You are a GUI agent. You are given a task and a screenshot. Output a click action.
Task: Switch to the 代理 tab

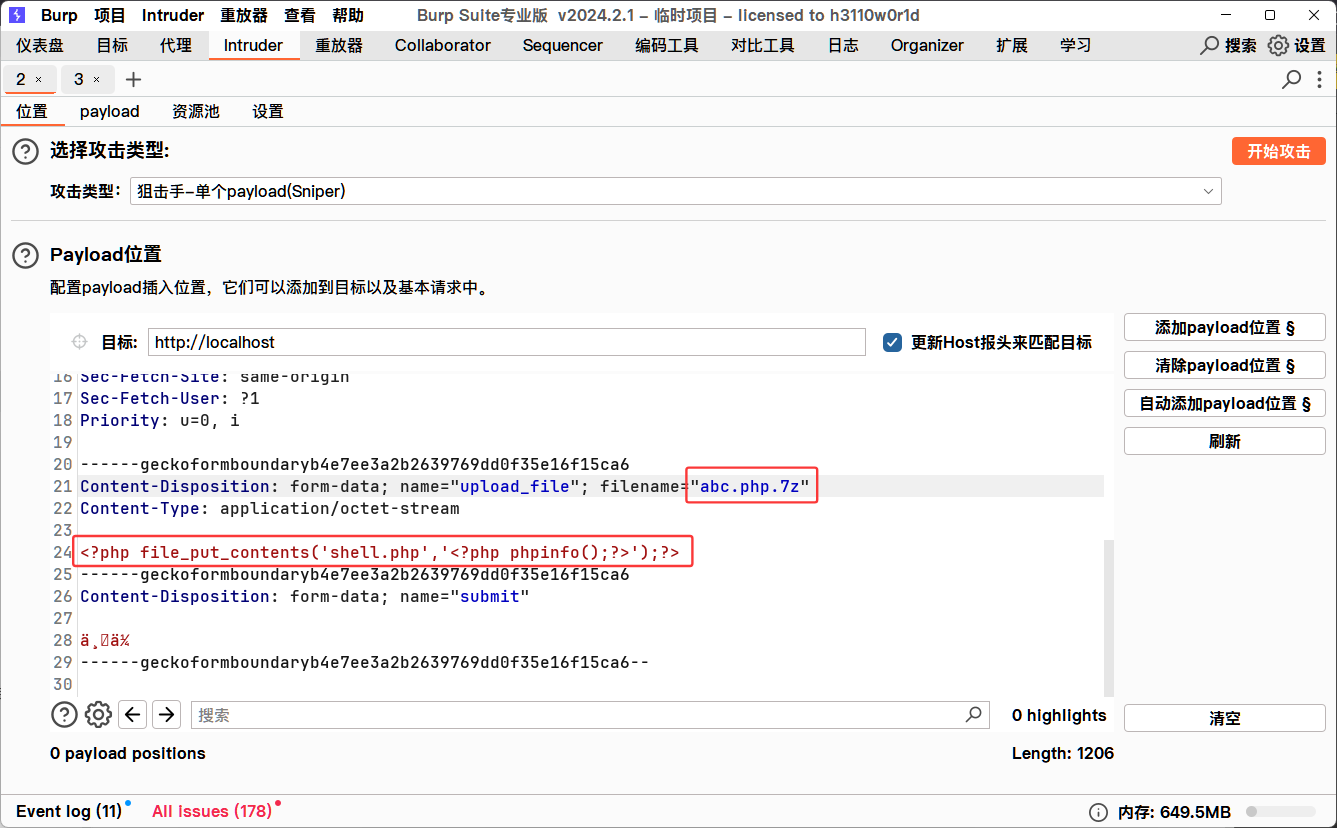[x=176, y=46]
